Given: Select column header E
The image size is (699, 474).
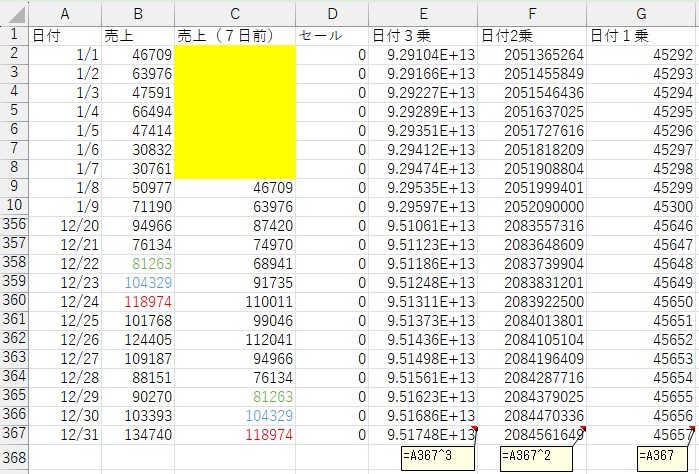Looking at the screenshot, I should [x=423, y=12].
